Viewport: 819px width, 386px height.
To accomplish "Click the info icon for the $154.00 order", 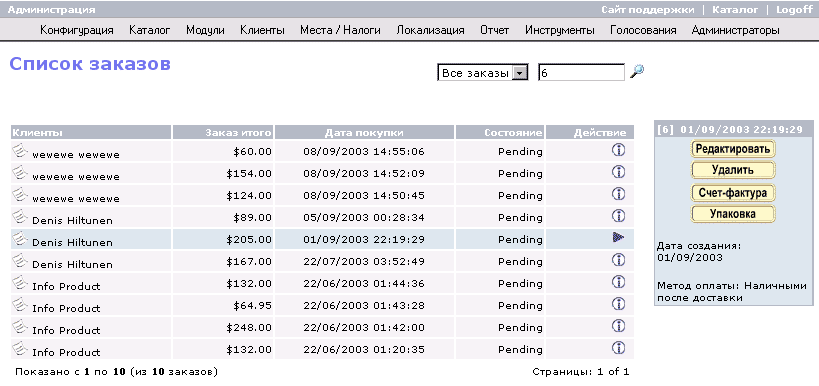I will [x=618, y=172].
